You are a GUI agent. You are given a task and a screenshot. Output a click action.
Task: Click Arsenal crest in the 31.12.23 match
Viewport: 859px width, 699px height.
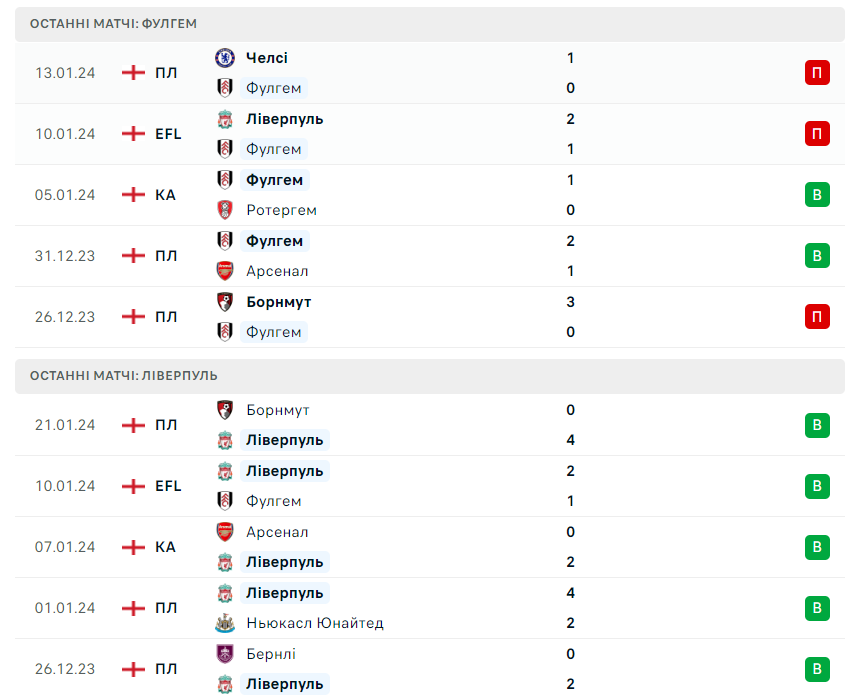pyautogui.click(x=225, y=271)
